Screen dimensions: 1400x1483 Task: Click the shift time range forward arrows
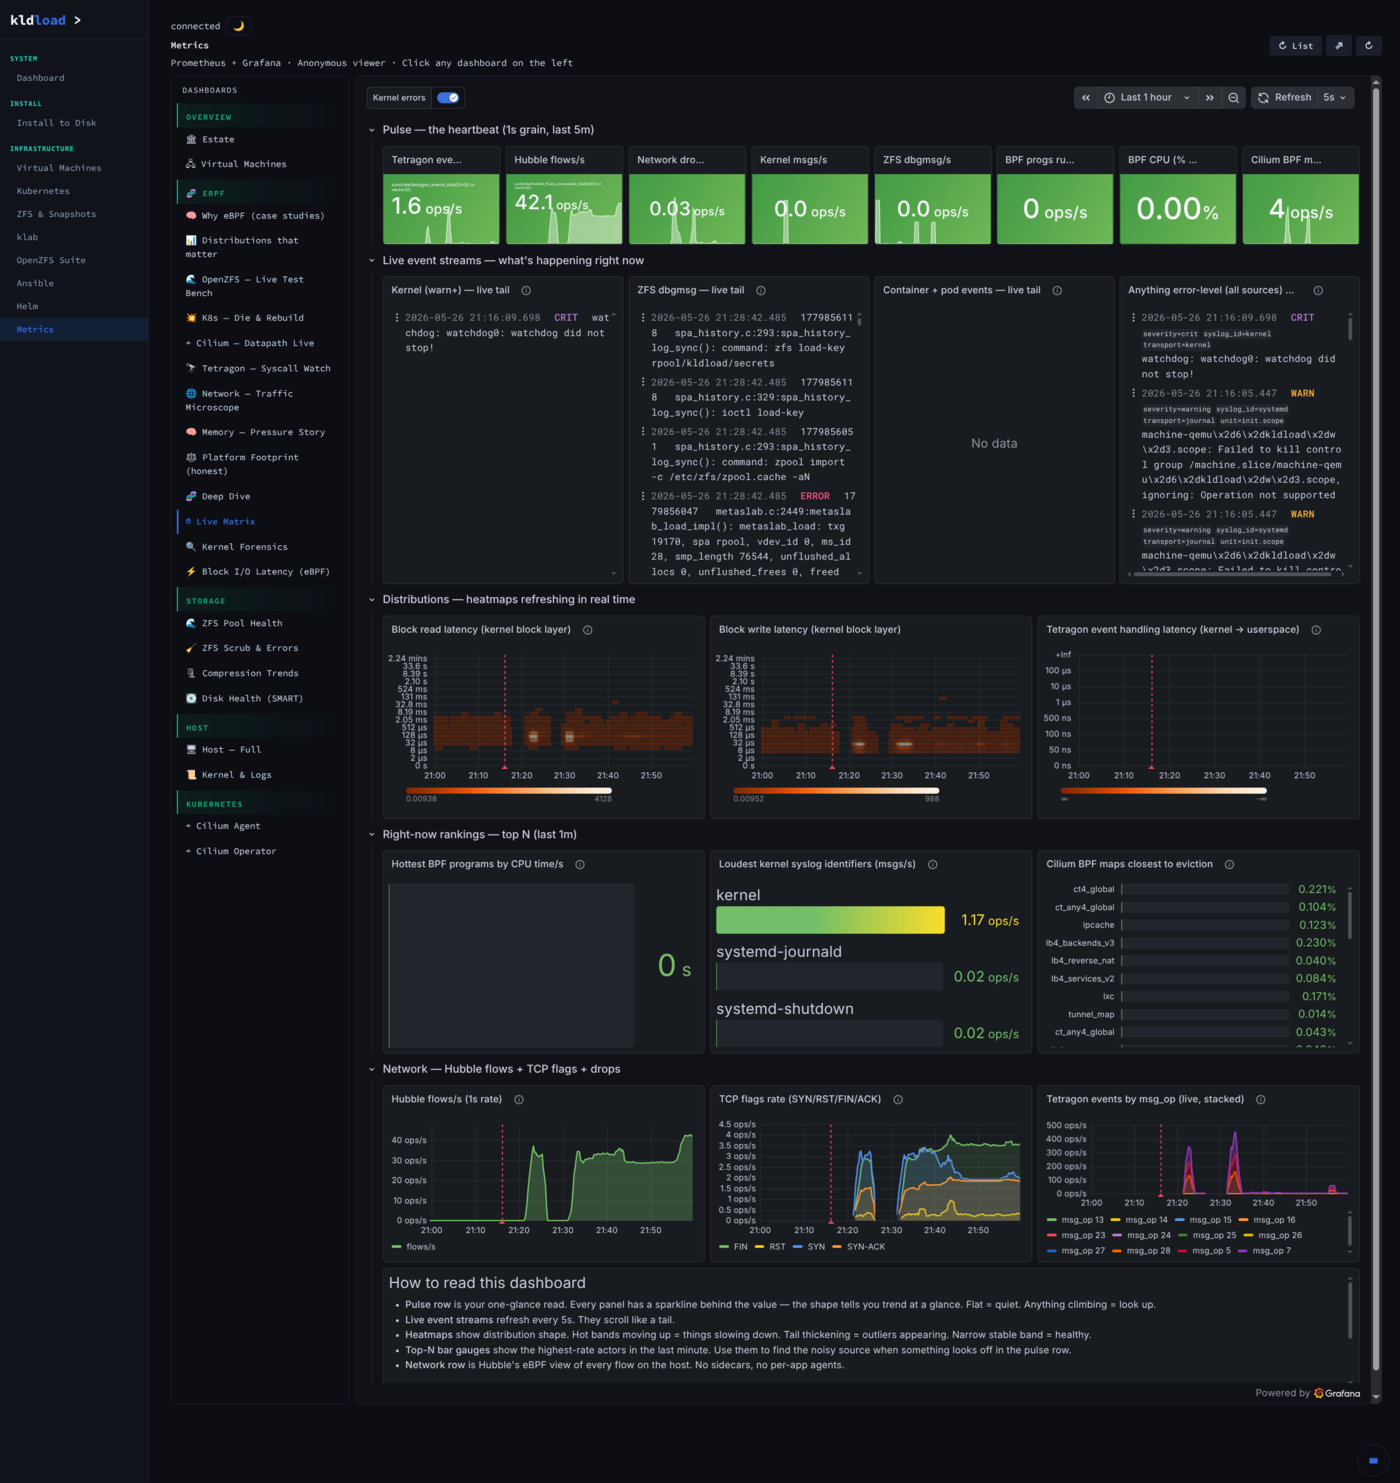click(x=1210, y=98)
